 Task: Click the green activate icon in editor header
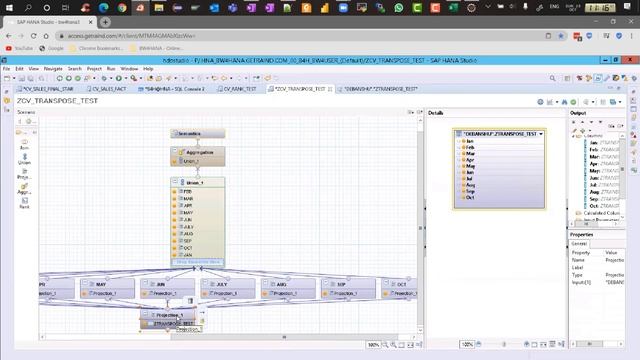pyautogui.click(x=573, y=102)
